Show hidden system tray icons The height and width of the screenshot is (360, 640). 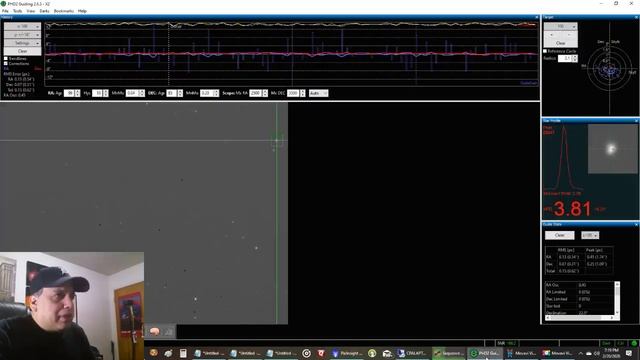point(580,353)
